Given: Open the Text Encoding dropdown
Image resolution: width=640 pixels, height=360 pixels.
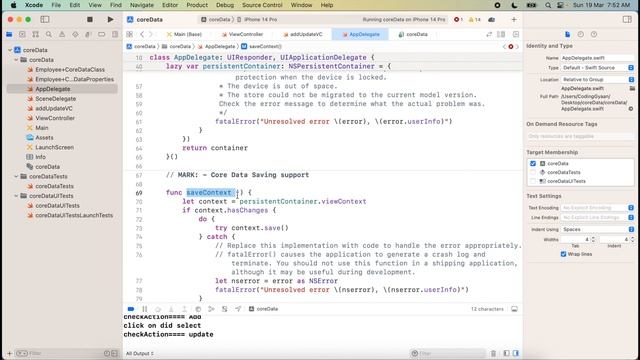Looking at the screenshot, I should [x=598, y=208].
